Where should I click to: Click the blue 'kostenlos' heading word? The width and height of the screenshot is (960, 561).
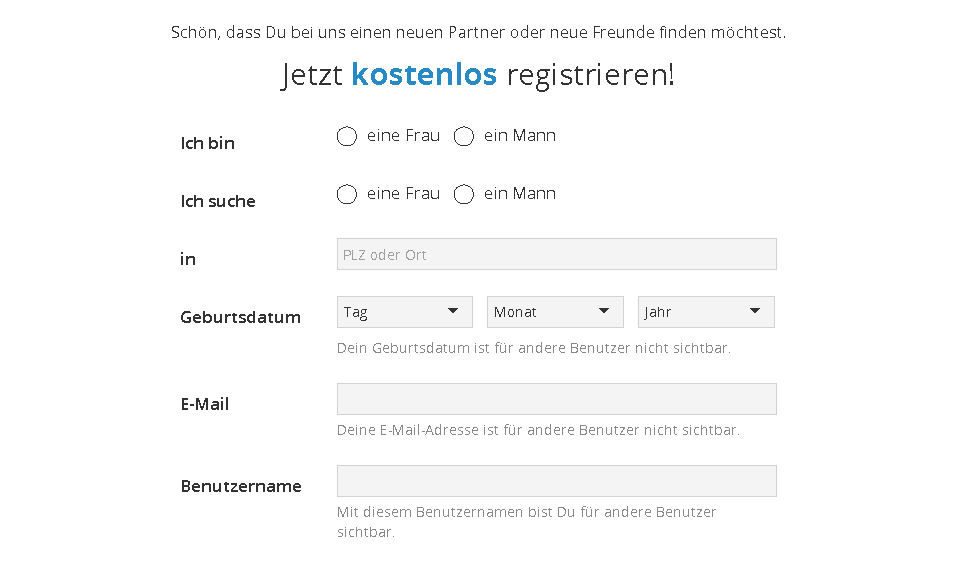[424, 74]
